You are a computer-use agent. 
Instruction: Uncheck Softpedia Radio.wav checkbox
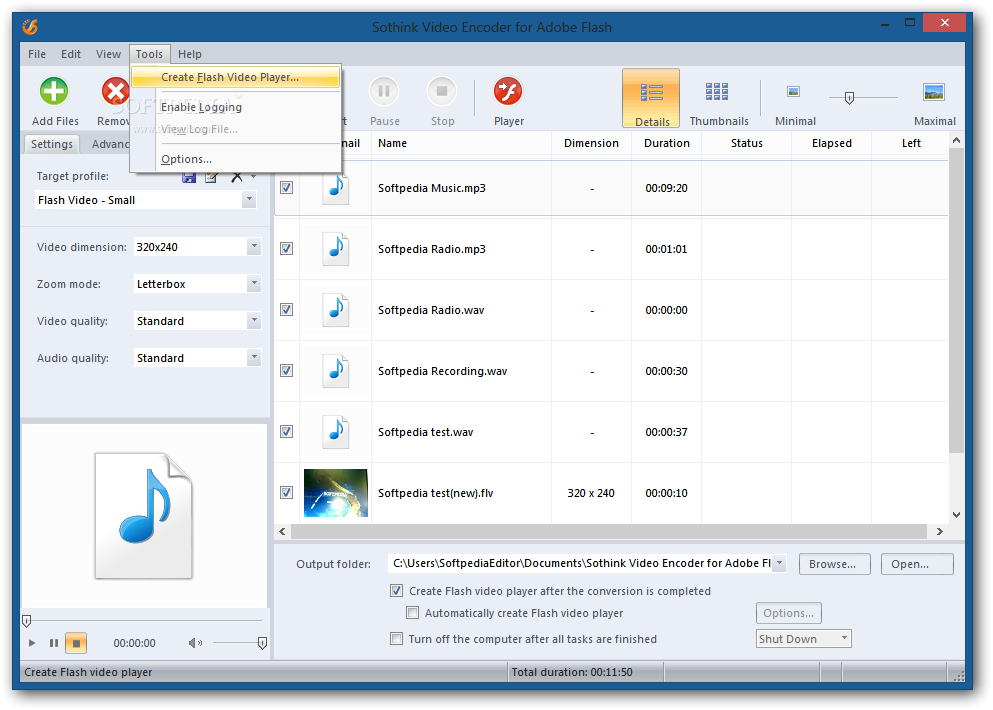pyautogui.click(x=287, y=309)
